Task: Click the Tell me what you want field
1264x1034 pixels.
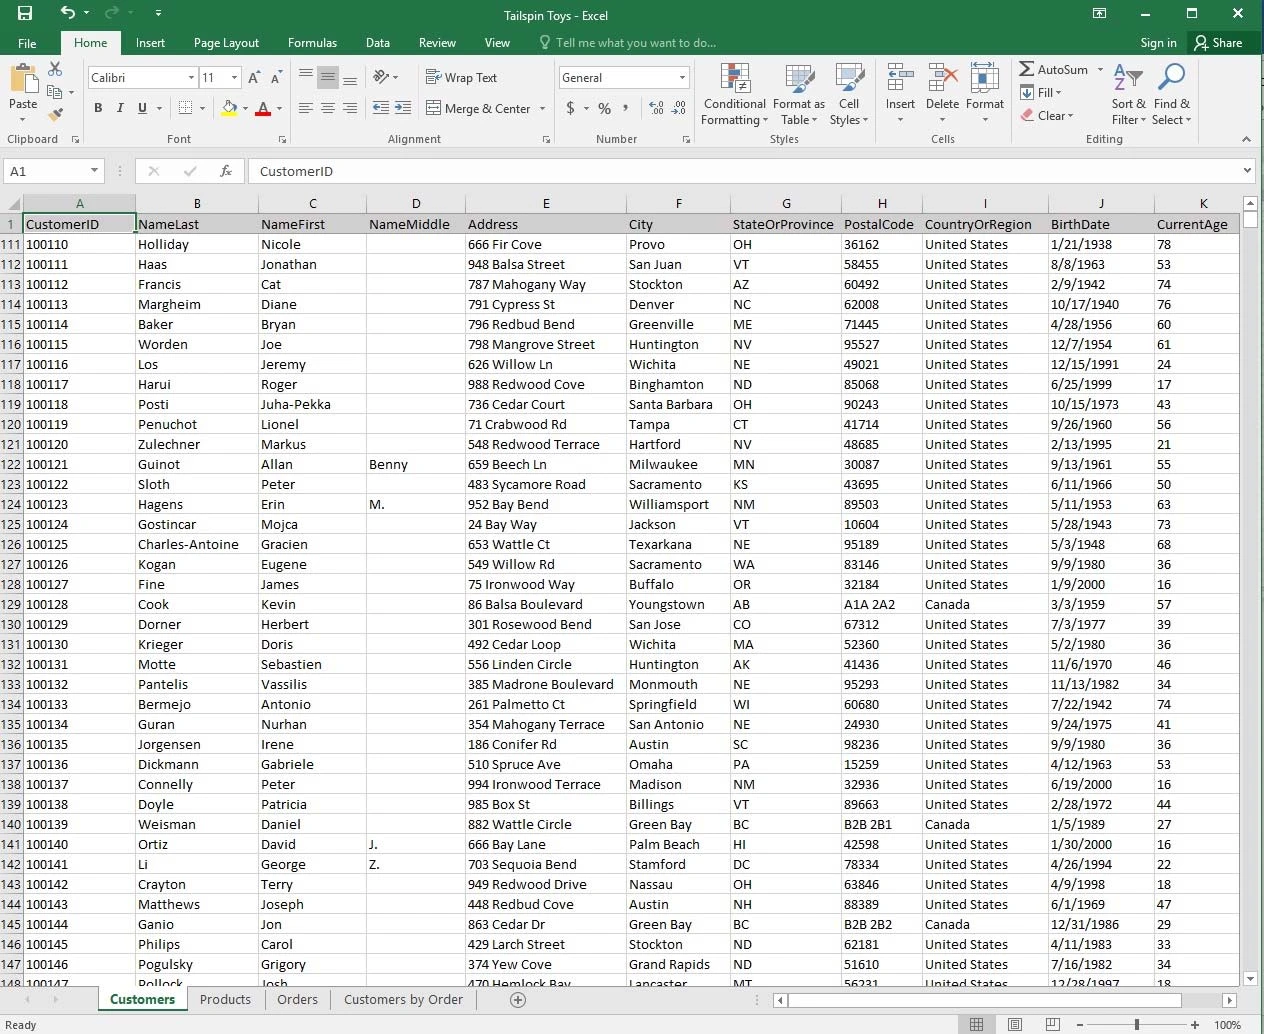Action: tap(635, 43)
